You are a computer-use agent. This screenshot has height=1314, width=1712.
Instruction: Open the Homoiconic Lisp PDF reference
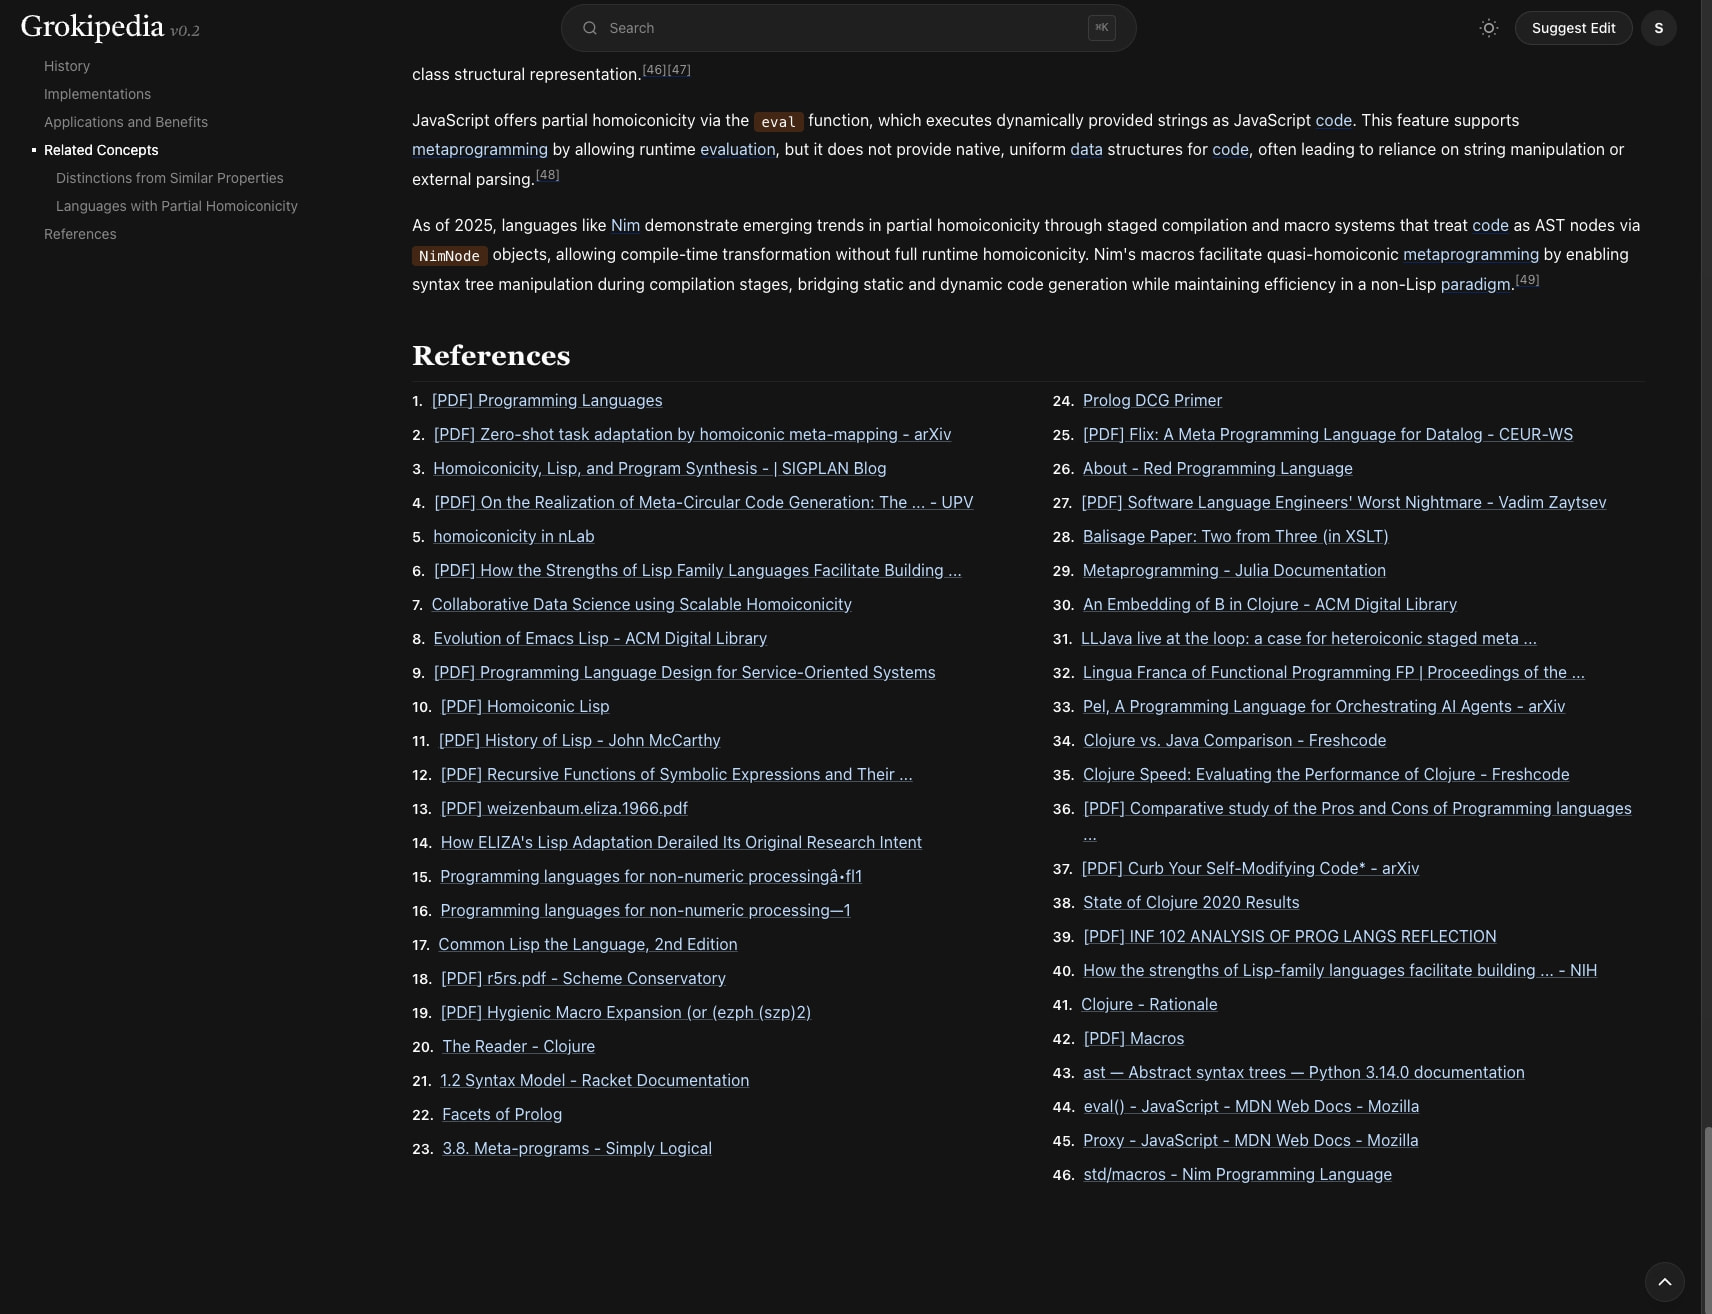click(x=525, y=706)
